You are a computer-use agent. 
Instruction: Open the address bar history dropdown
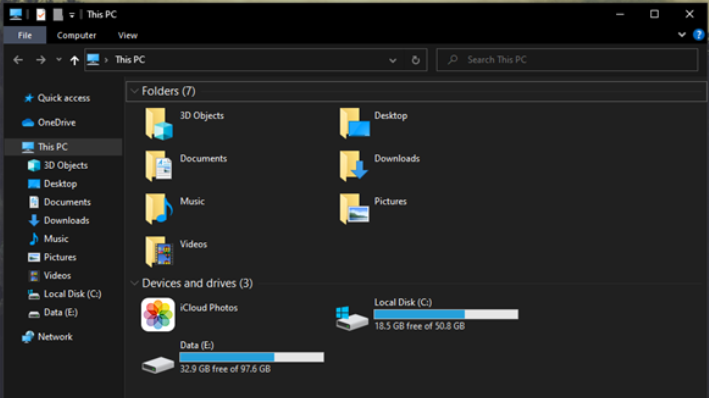pos(392,60)
